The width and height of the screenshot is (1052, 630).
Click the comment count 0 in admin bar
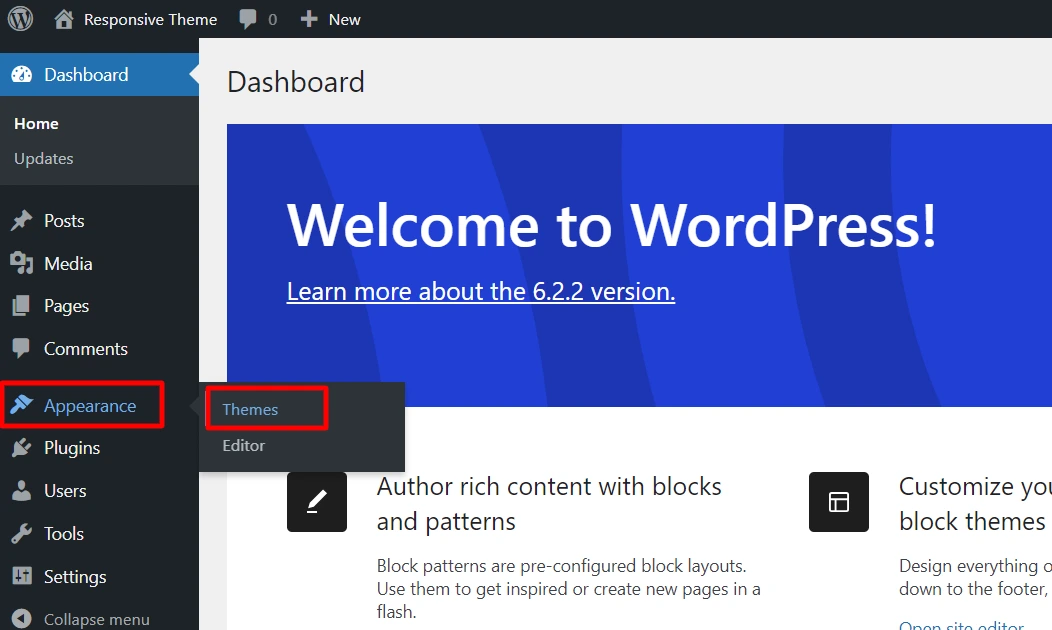pos(272,19)
